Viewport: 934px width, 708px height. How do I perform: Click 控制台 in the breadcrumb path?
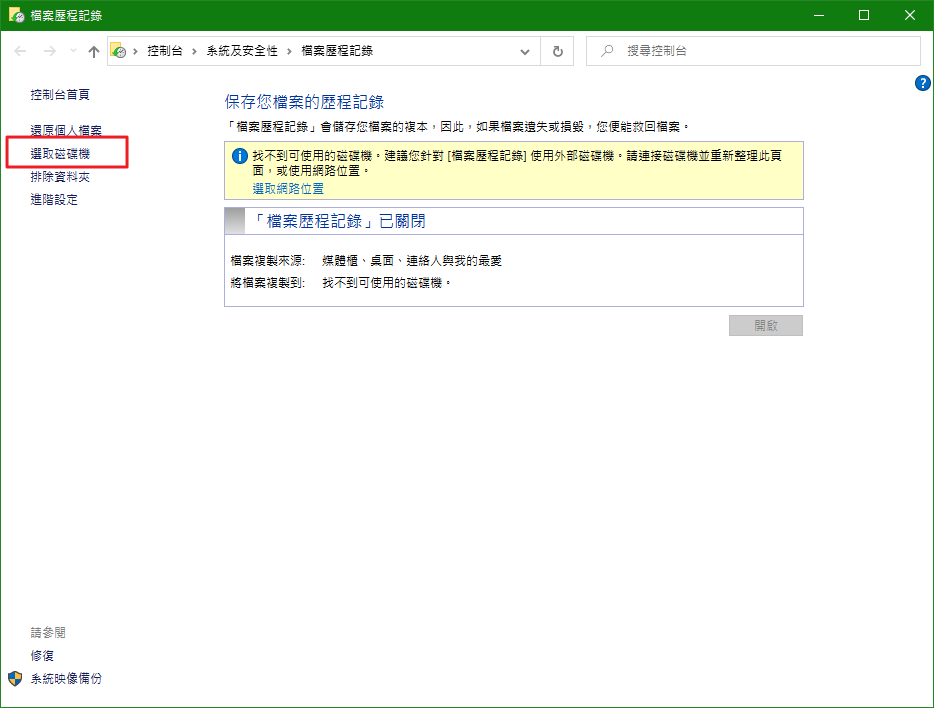click(x=165, y=51)
